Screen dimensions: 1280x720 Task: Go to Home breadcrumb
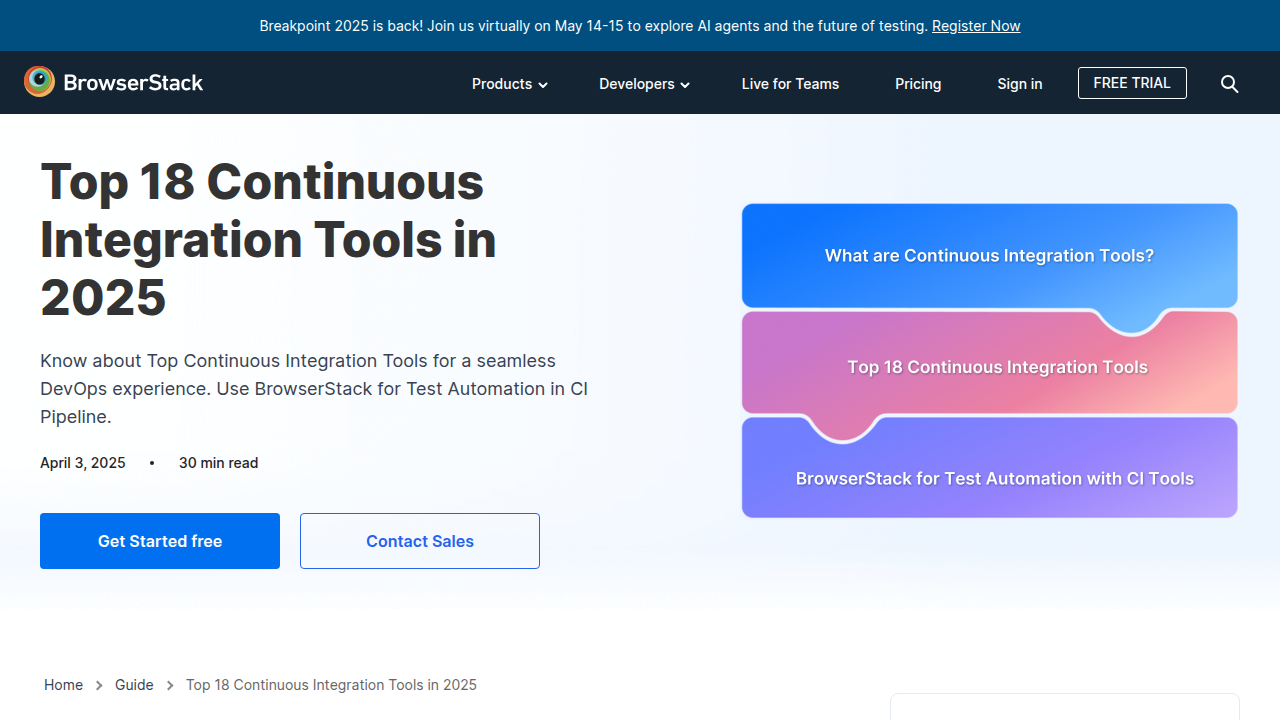pyautogui.click(x=63, y=685)
